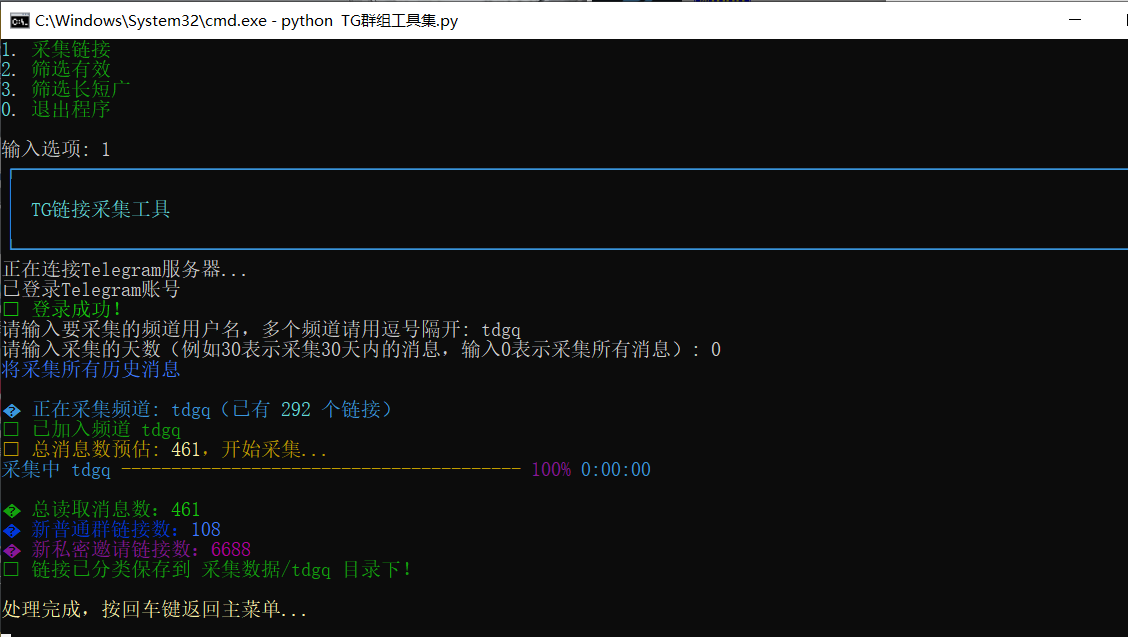Minimize the cmd.exe window
The width and height of the screenshot is (1128, 637).
(x=1075, y=20)
